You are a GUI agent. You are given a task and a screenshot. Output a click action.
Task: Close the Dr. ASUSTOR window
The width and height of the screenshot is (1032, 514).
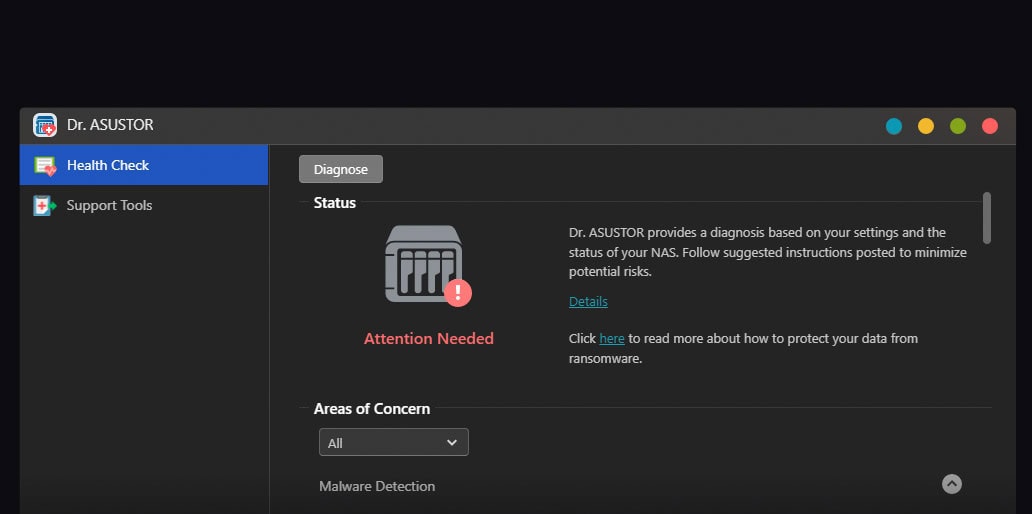pos(990,126)
